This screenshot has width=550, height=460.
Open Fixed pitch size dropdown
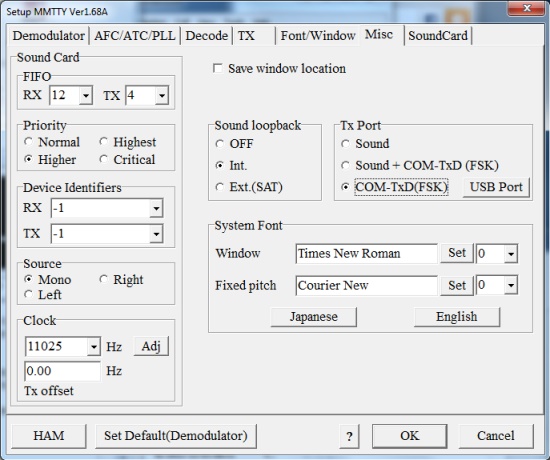pyautogui.click(x=511, y=286)
